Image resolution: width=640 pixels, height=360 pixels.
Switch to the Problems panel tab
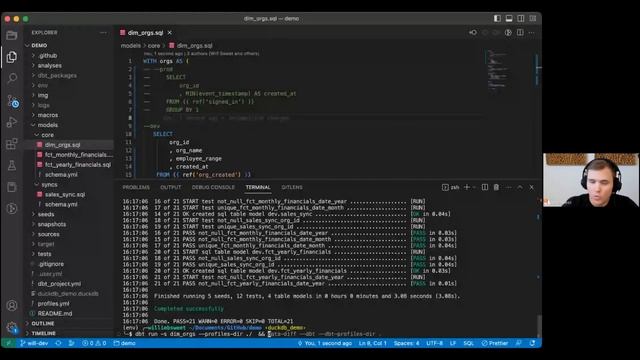point(136,187)
